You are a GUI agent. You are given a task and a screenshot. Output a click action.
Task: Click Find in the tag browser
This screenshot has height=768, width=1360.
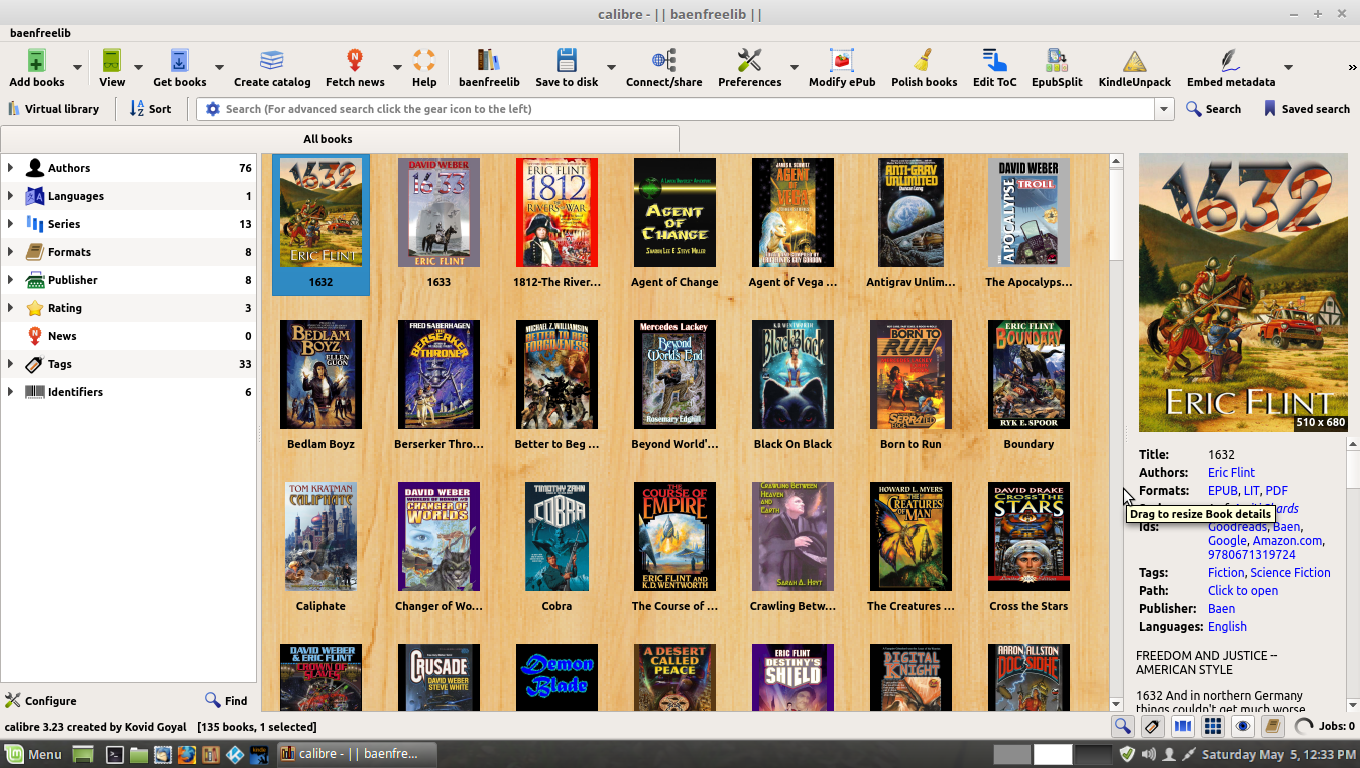[x=226, y=701]
